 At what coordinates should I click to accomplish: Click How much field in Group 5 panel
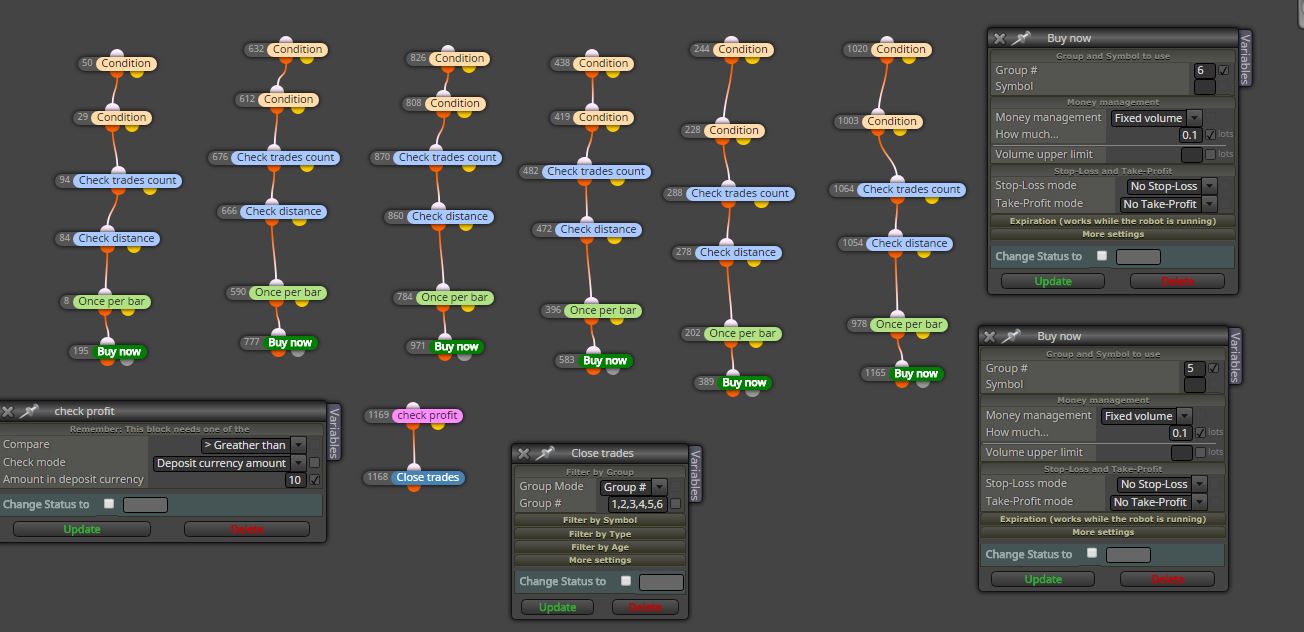coord(1180,433)
